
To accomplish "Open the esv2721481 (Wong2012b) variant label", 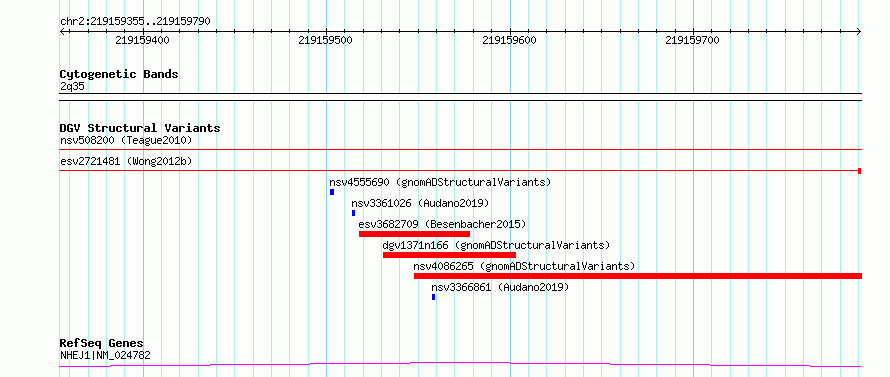I will coord(126,161).
